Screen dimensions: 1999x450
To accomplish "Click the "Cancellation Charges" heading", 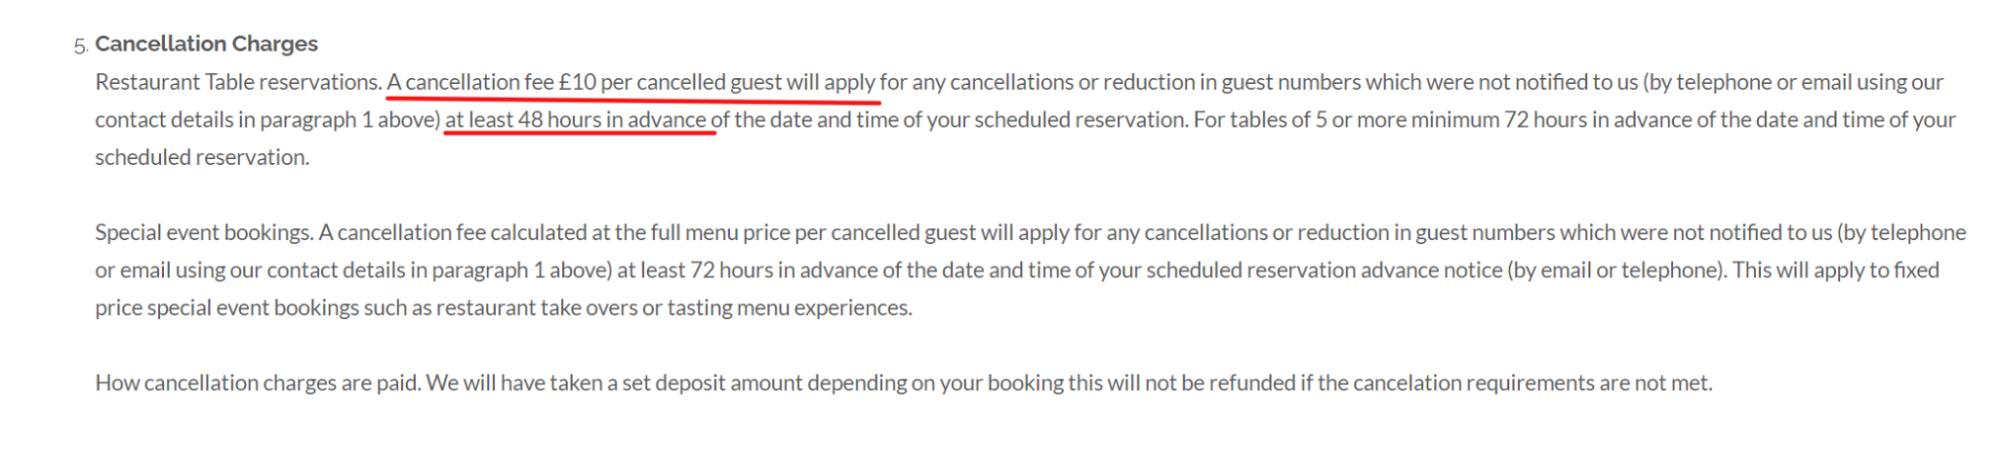I will 206,44.
